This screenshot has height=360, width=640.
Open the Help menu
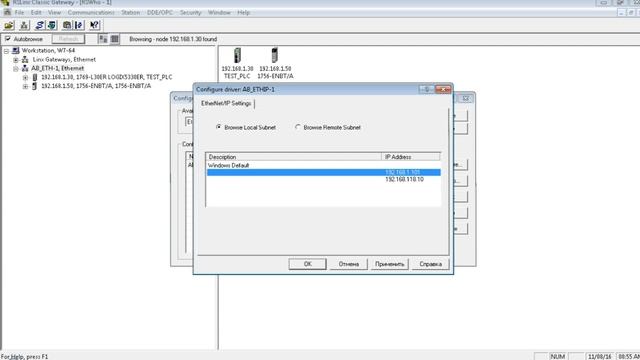click(244, 13)
